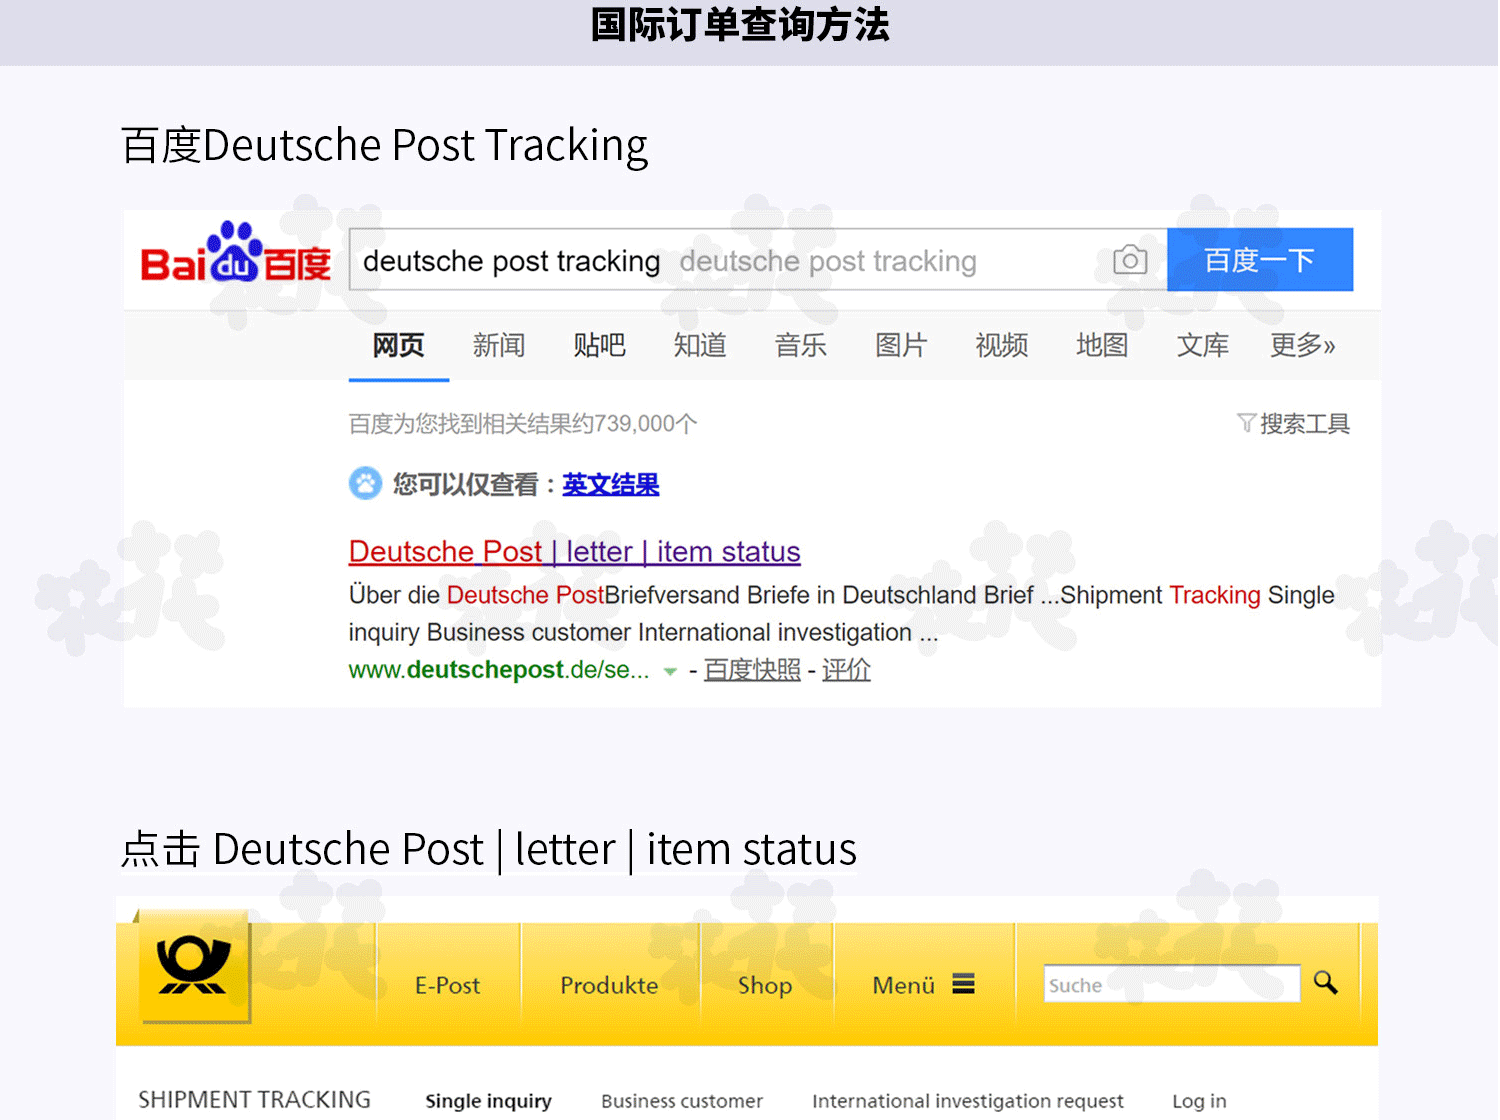
Task: Open the Produkte menu item
Action: click(x=609, y=985)
